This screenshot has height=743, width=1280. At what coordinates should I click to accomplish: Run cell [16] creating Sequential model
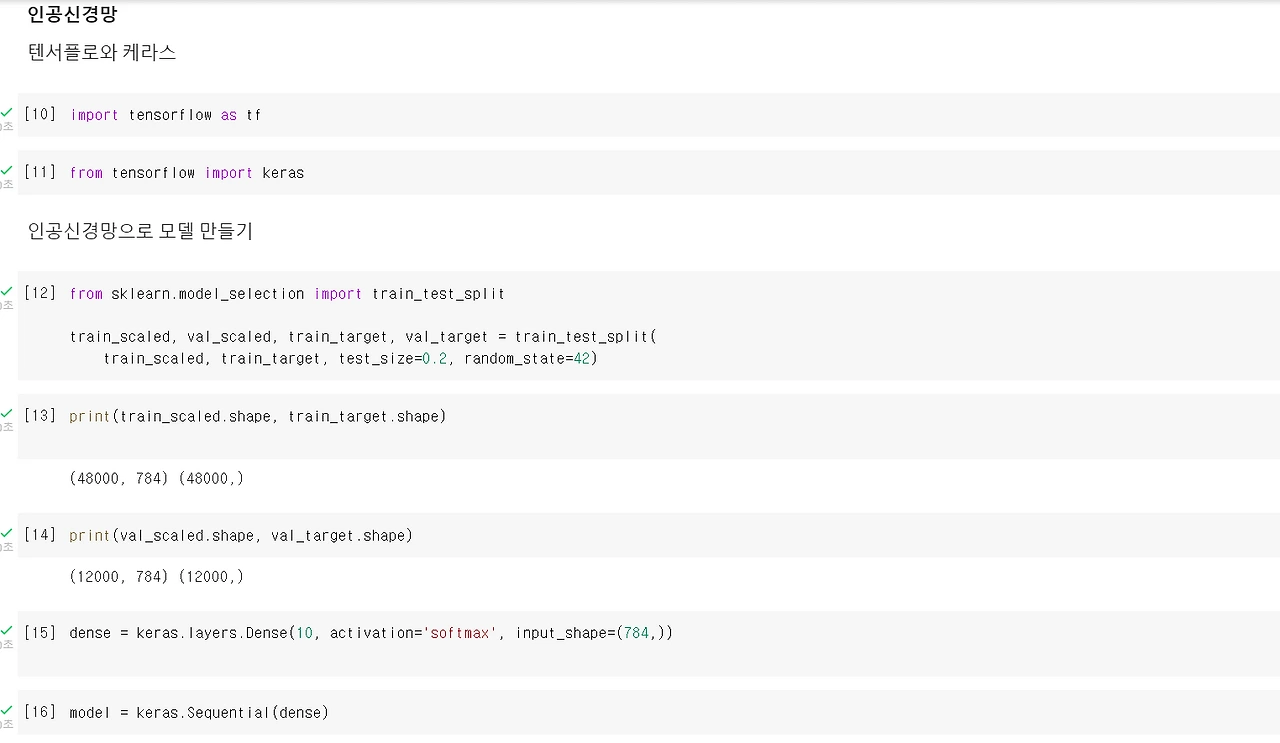pyautogui.click(x=40, y=712)
